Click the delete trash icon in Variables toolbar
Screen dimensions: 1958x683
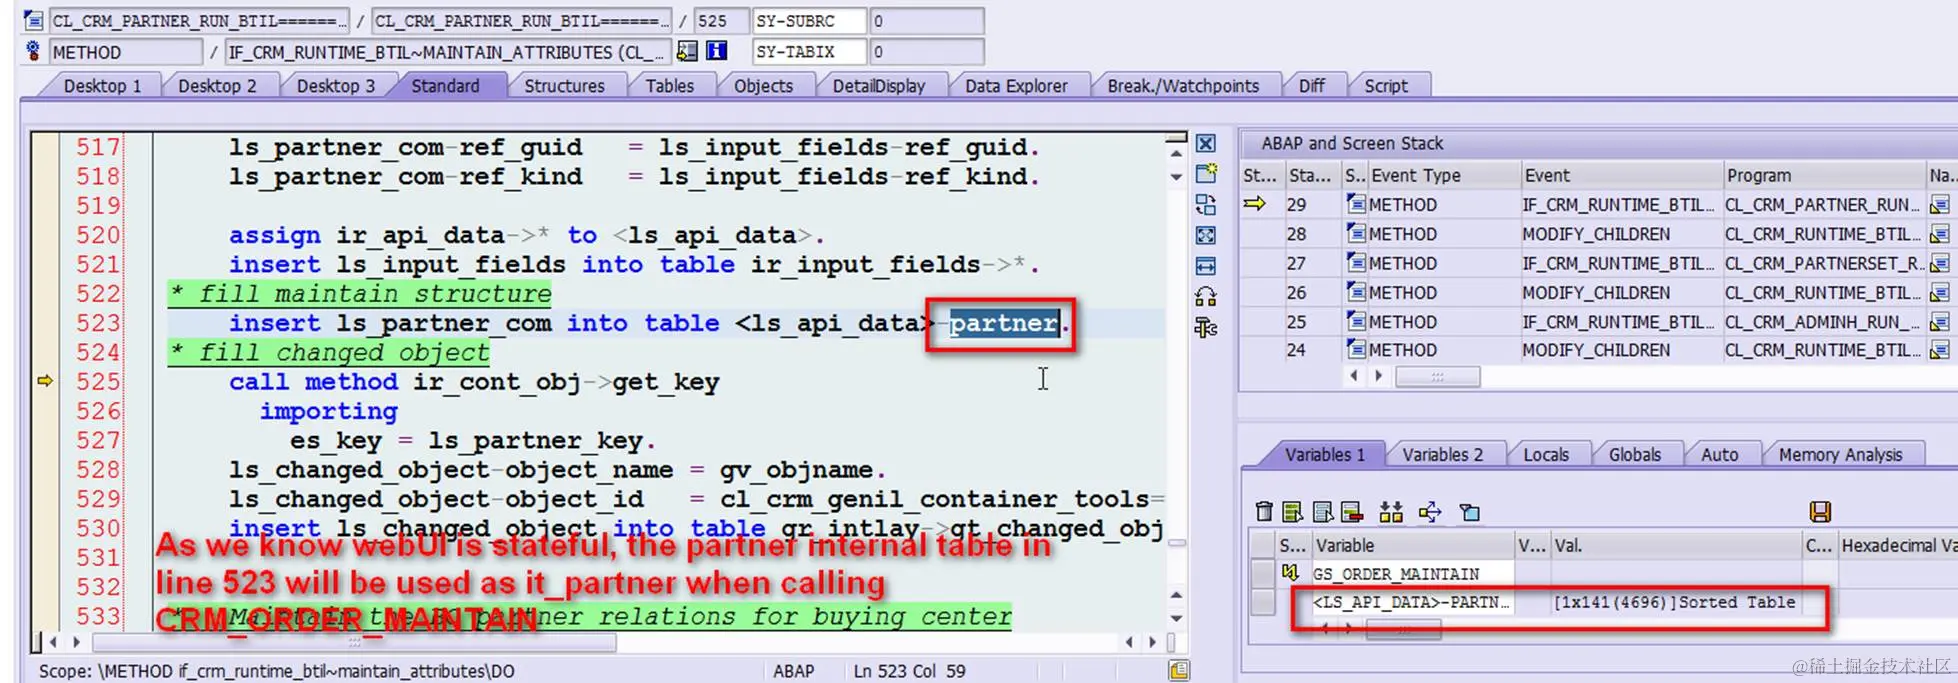tap(1264, 512)
